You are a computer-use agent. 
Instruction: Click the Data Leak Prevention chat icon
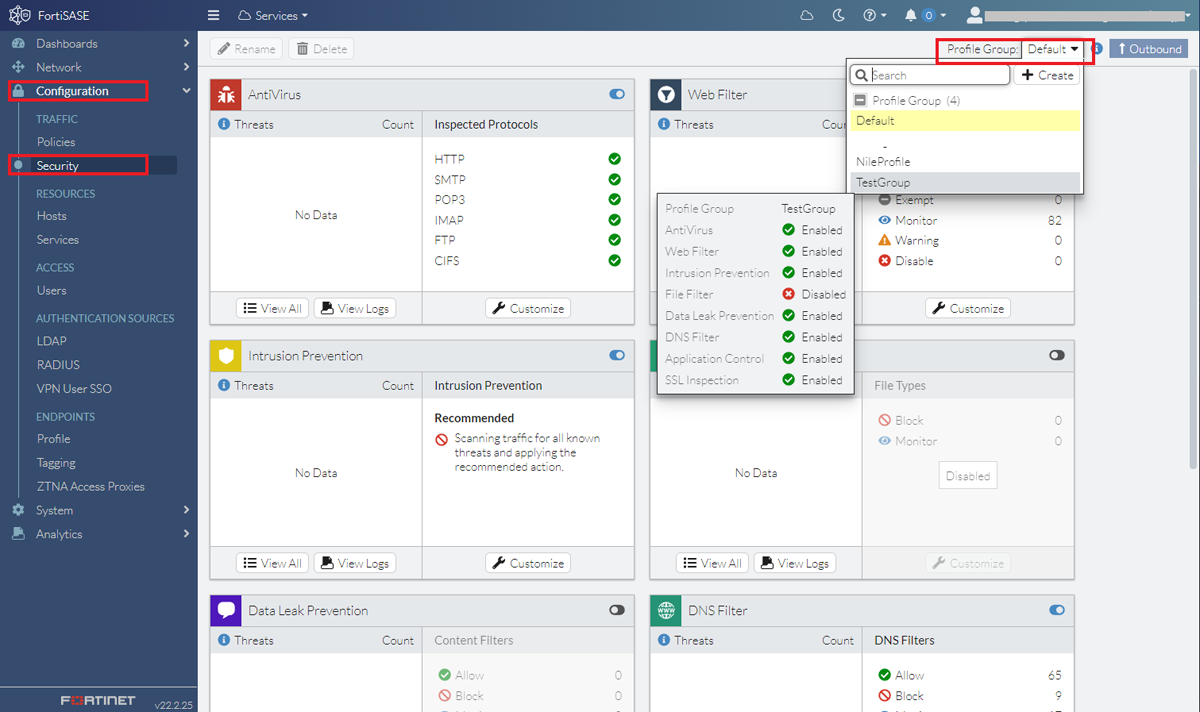226,610
